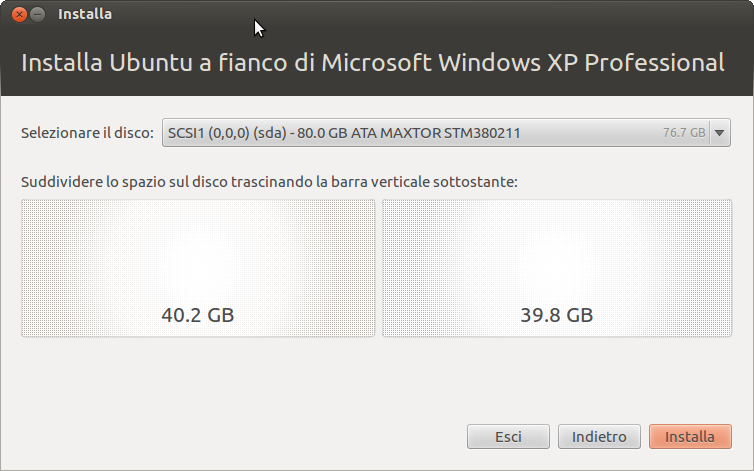Expand the disk list dropdown arrow

click(x=720, y=132)
